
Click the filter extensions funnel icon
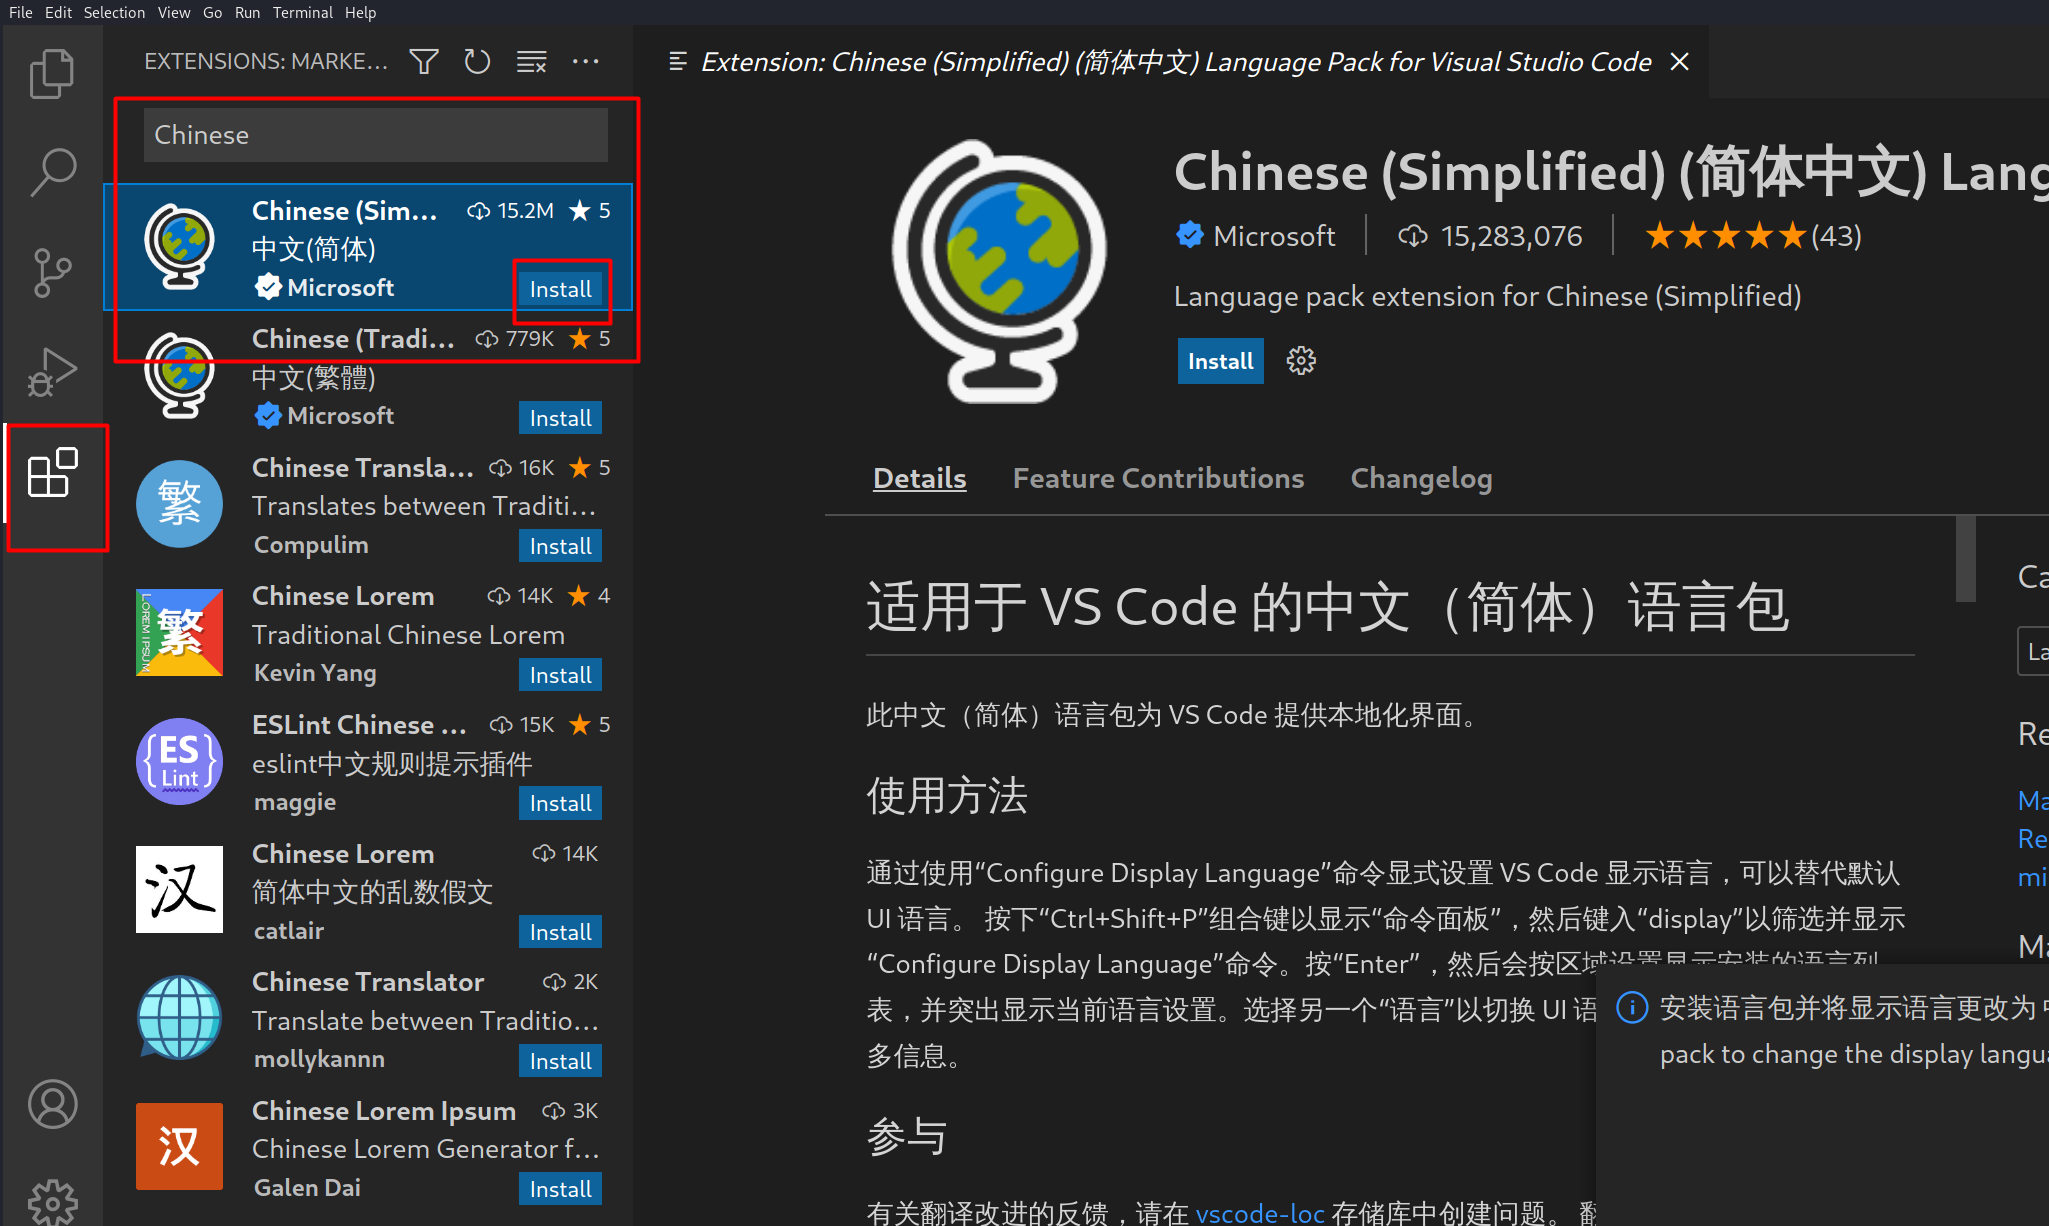pyautogui.click(x=424, y=62)
